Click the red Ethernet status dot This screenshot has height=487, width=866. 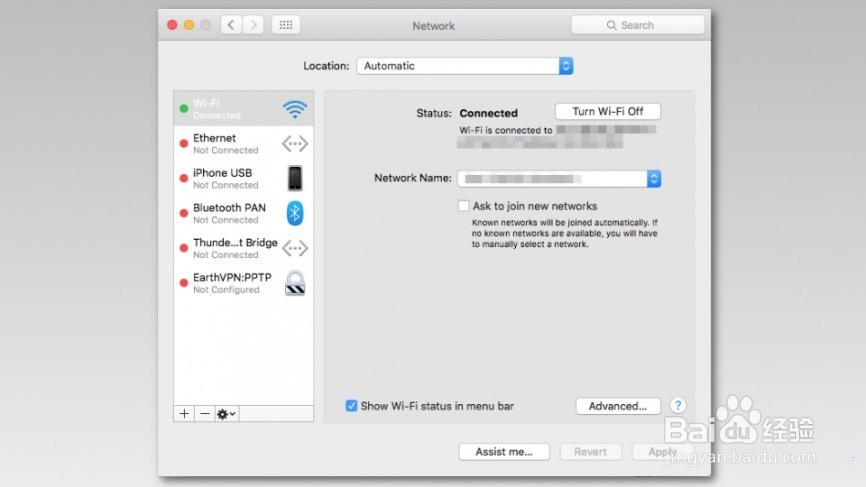pyautogui.click(x=184, y=144)
